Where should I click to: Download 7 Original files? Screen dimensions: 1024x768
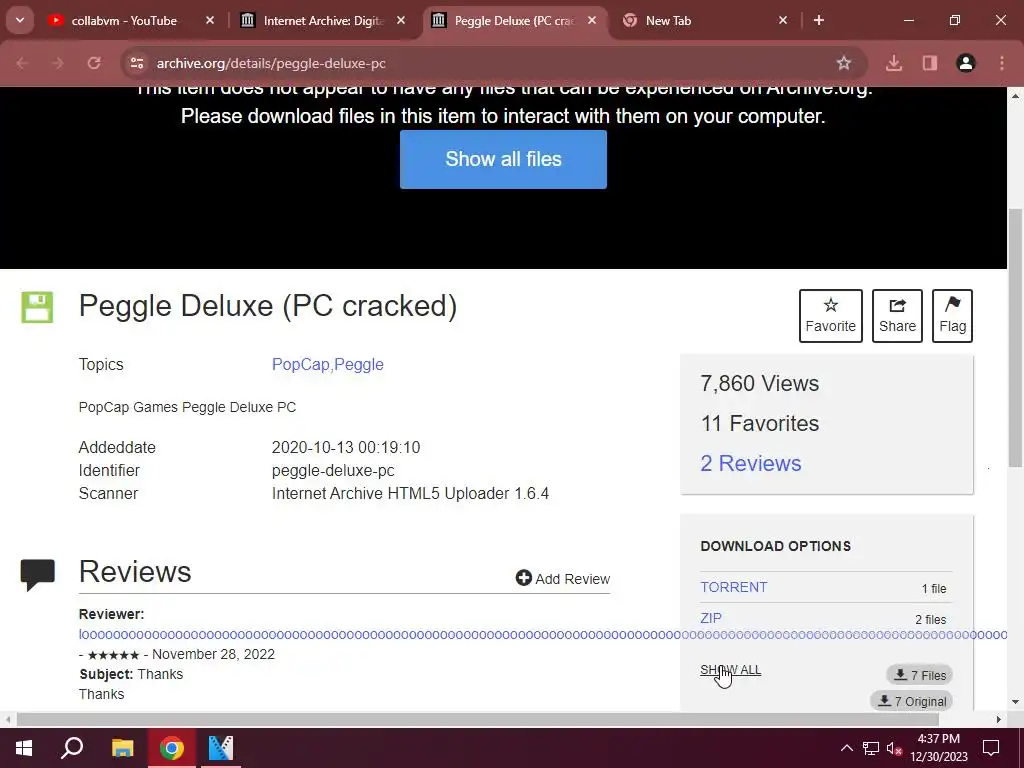[x=912, y=701]
